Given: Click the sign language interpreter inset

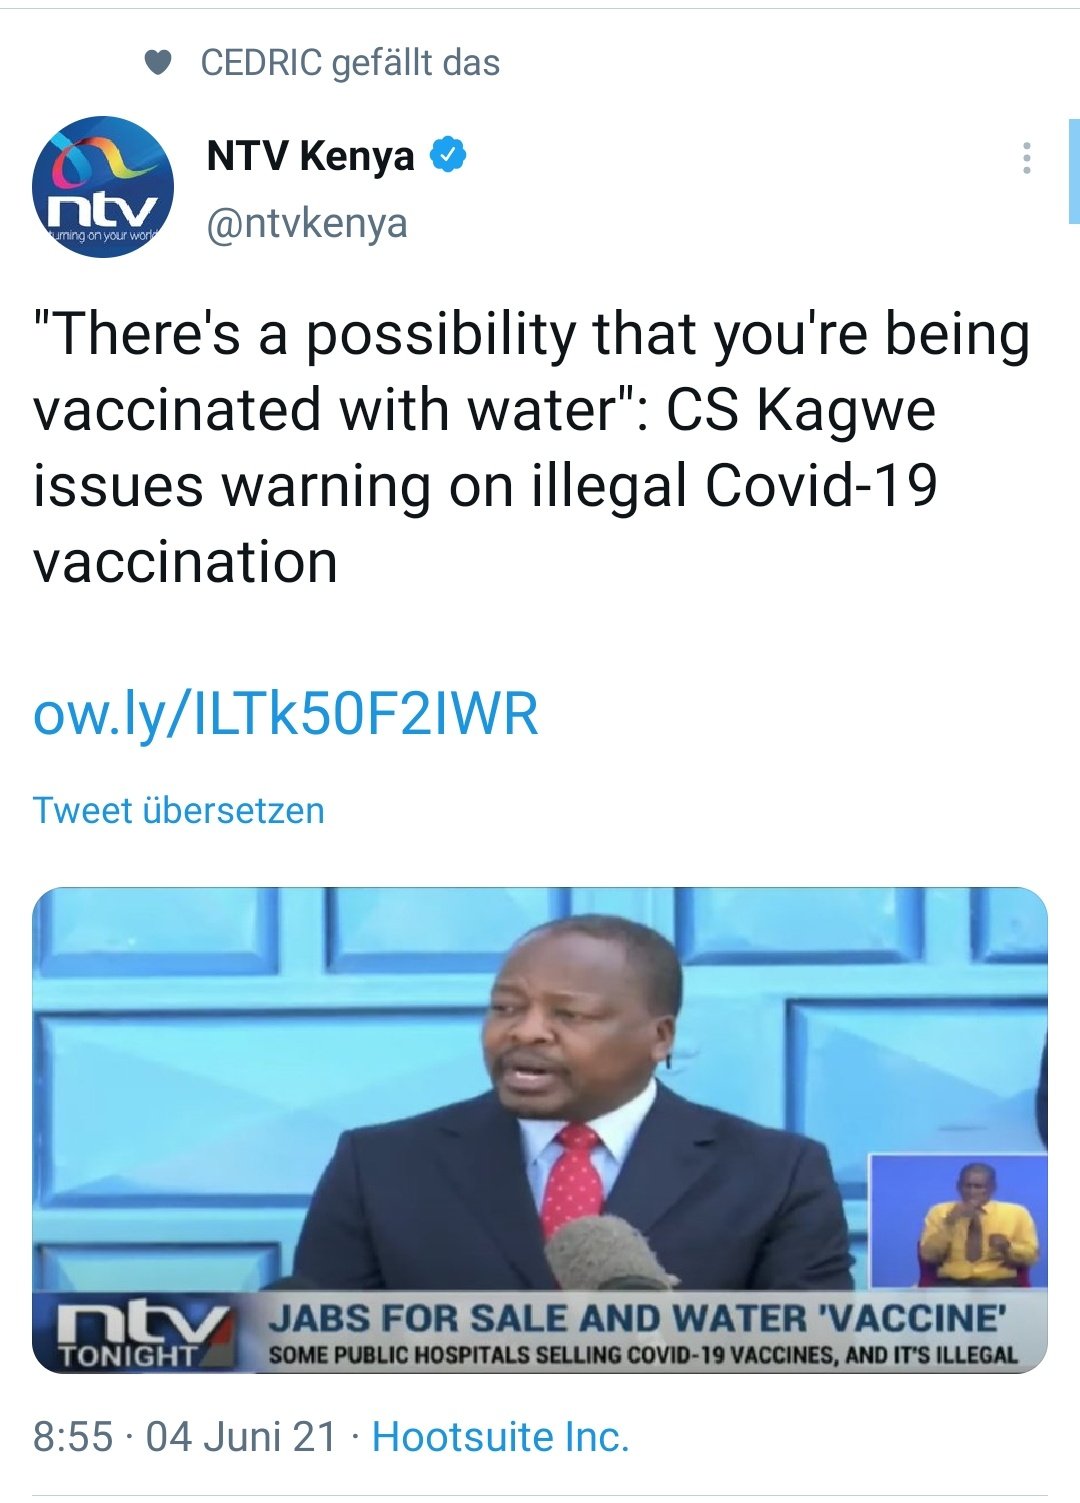Looking at the screenshot, I should (x=958, y=1220).
